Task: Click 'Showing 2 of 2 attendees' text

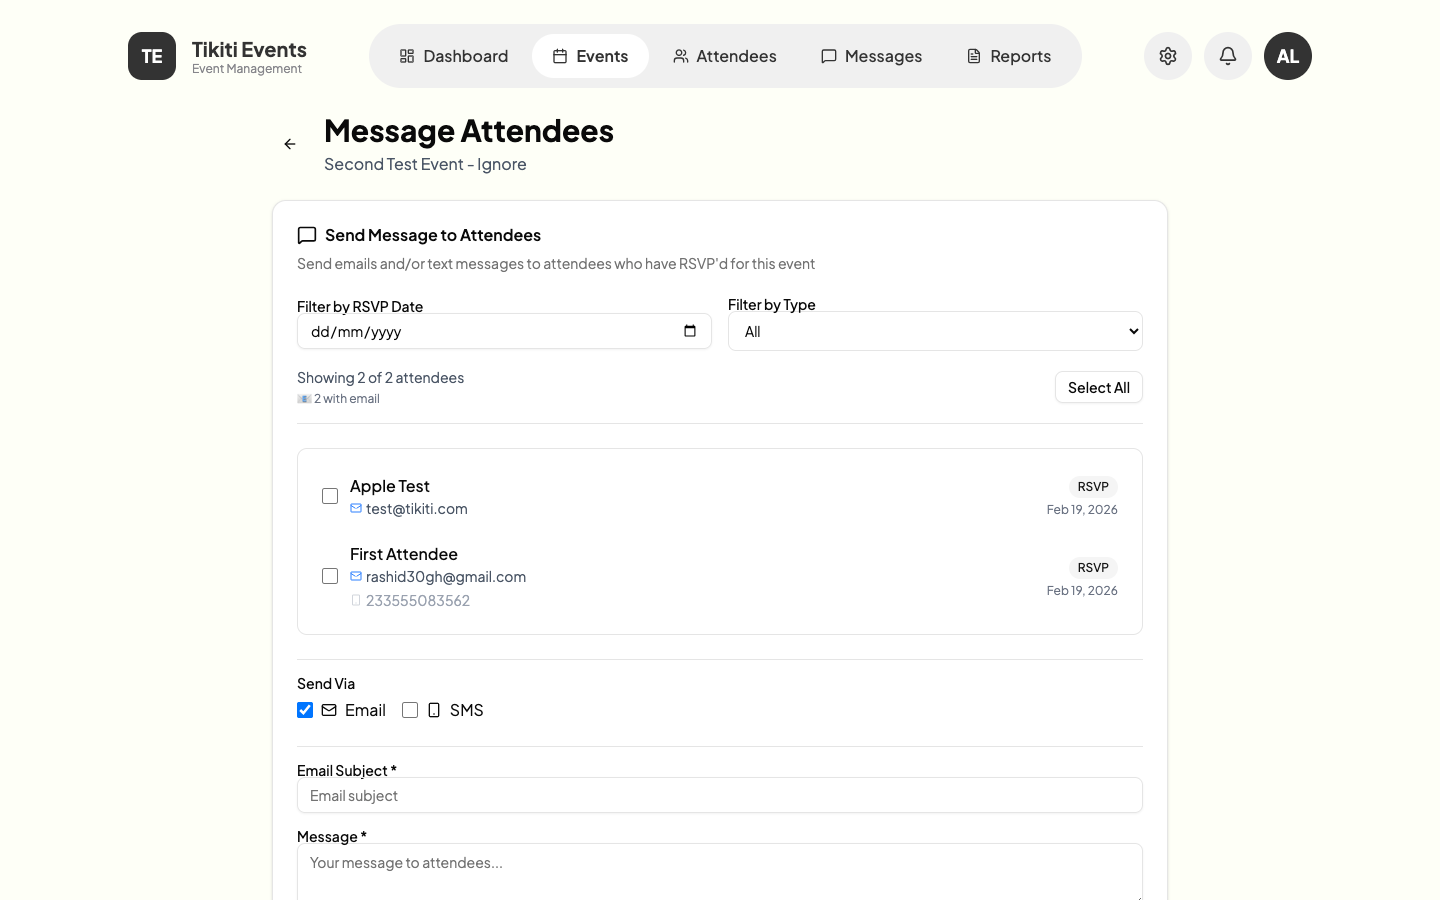Action: (380, 377)
